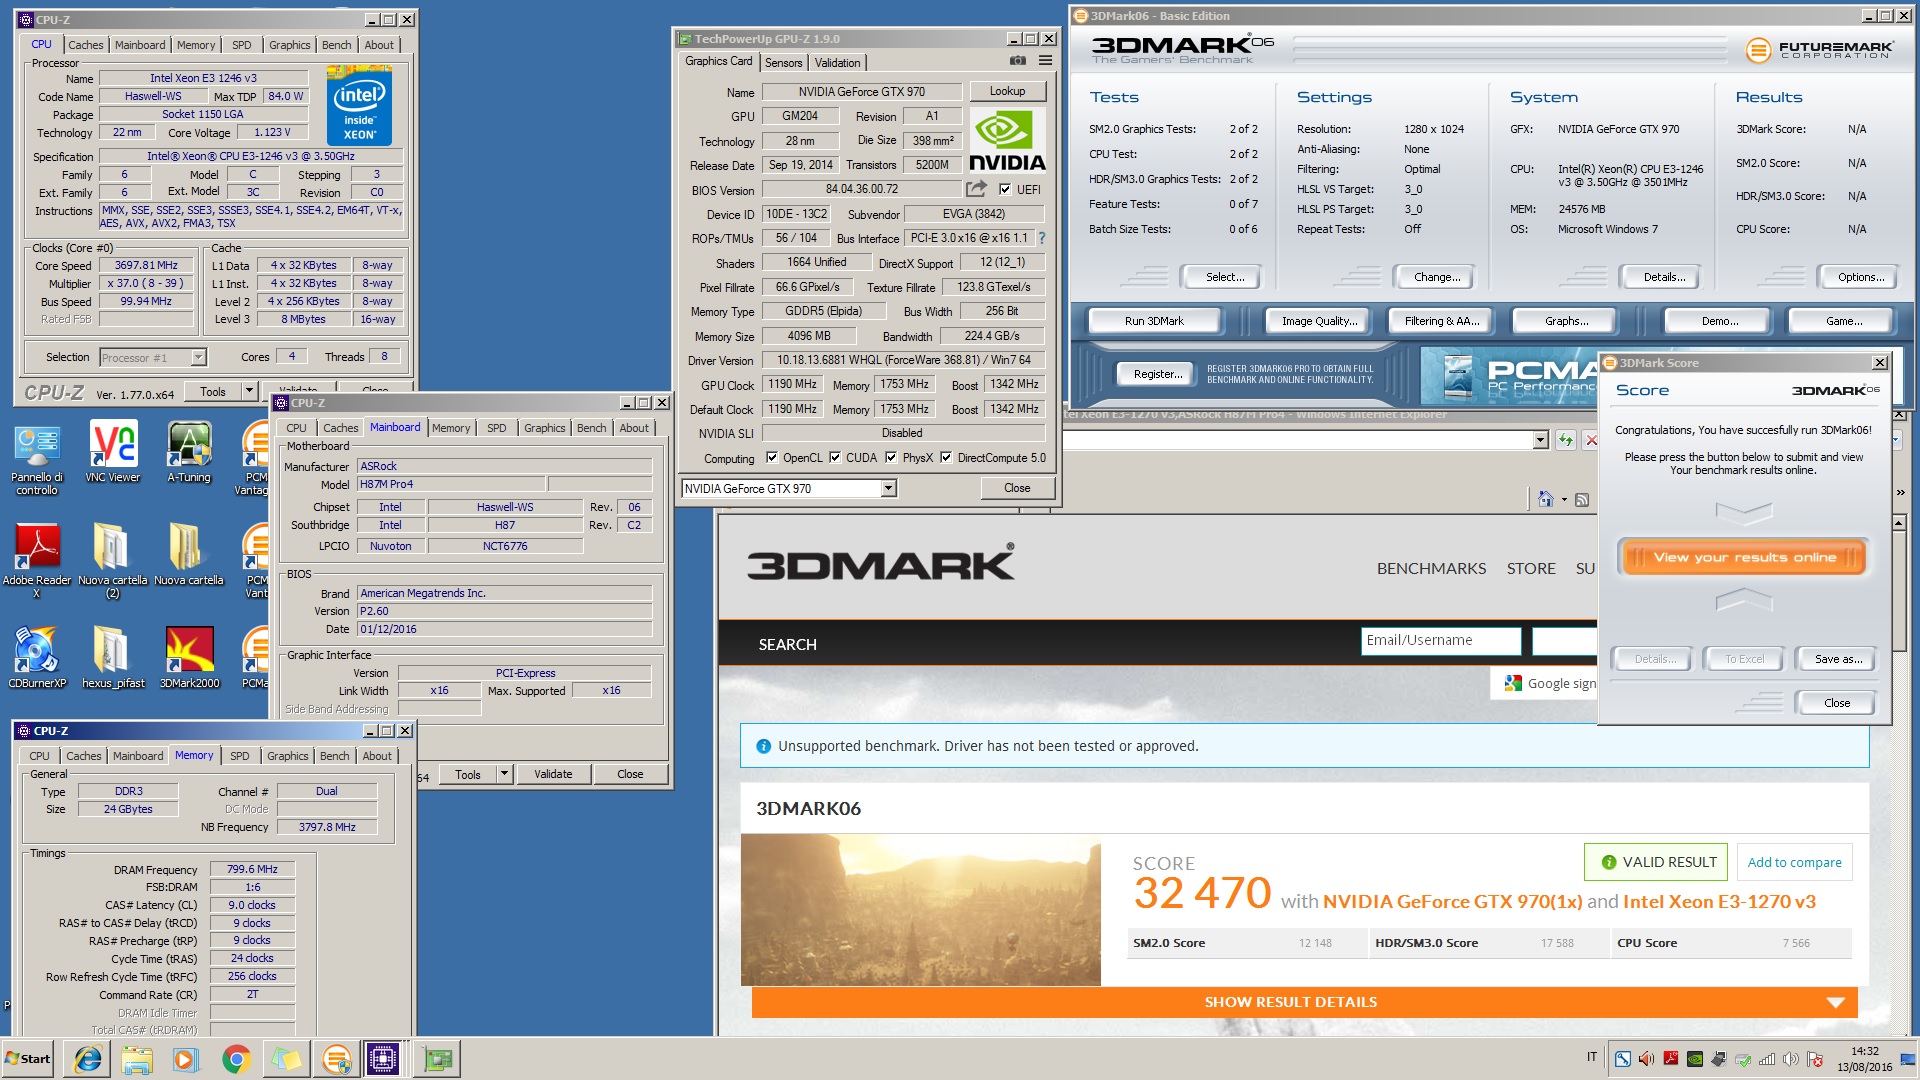Toggle DirectCompute 5.0 checkbox

946,458
